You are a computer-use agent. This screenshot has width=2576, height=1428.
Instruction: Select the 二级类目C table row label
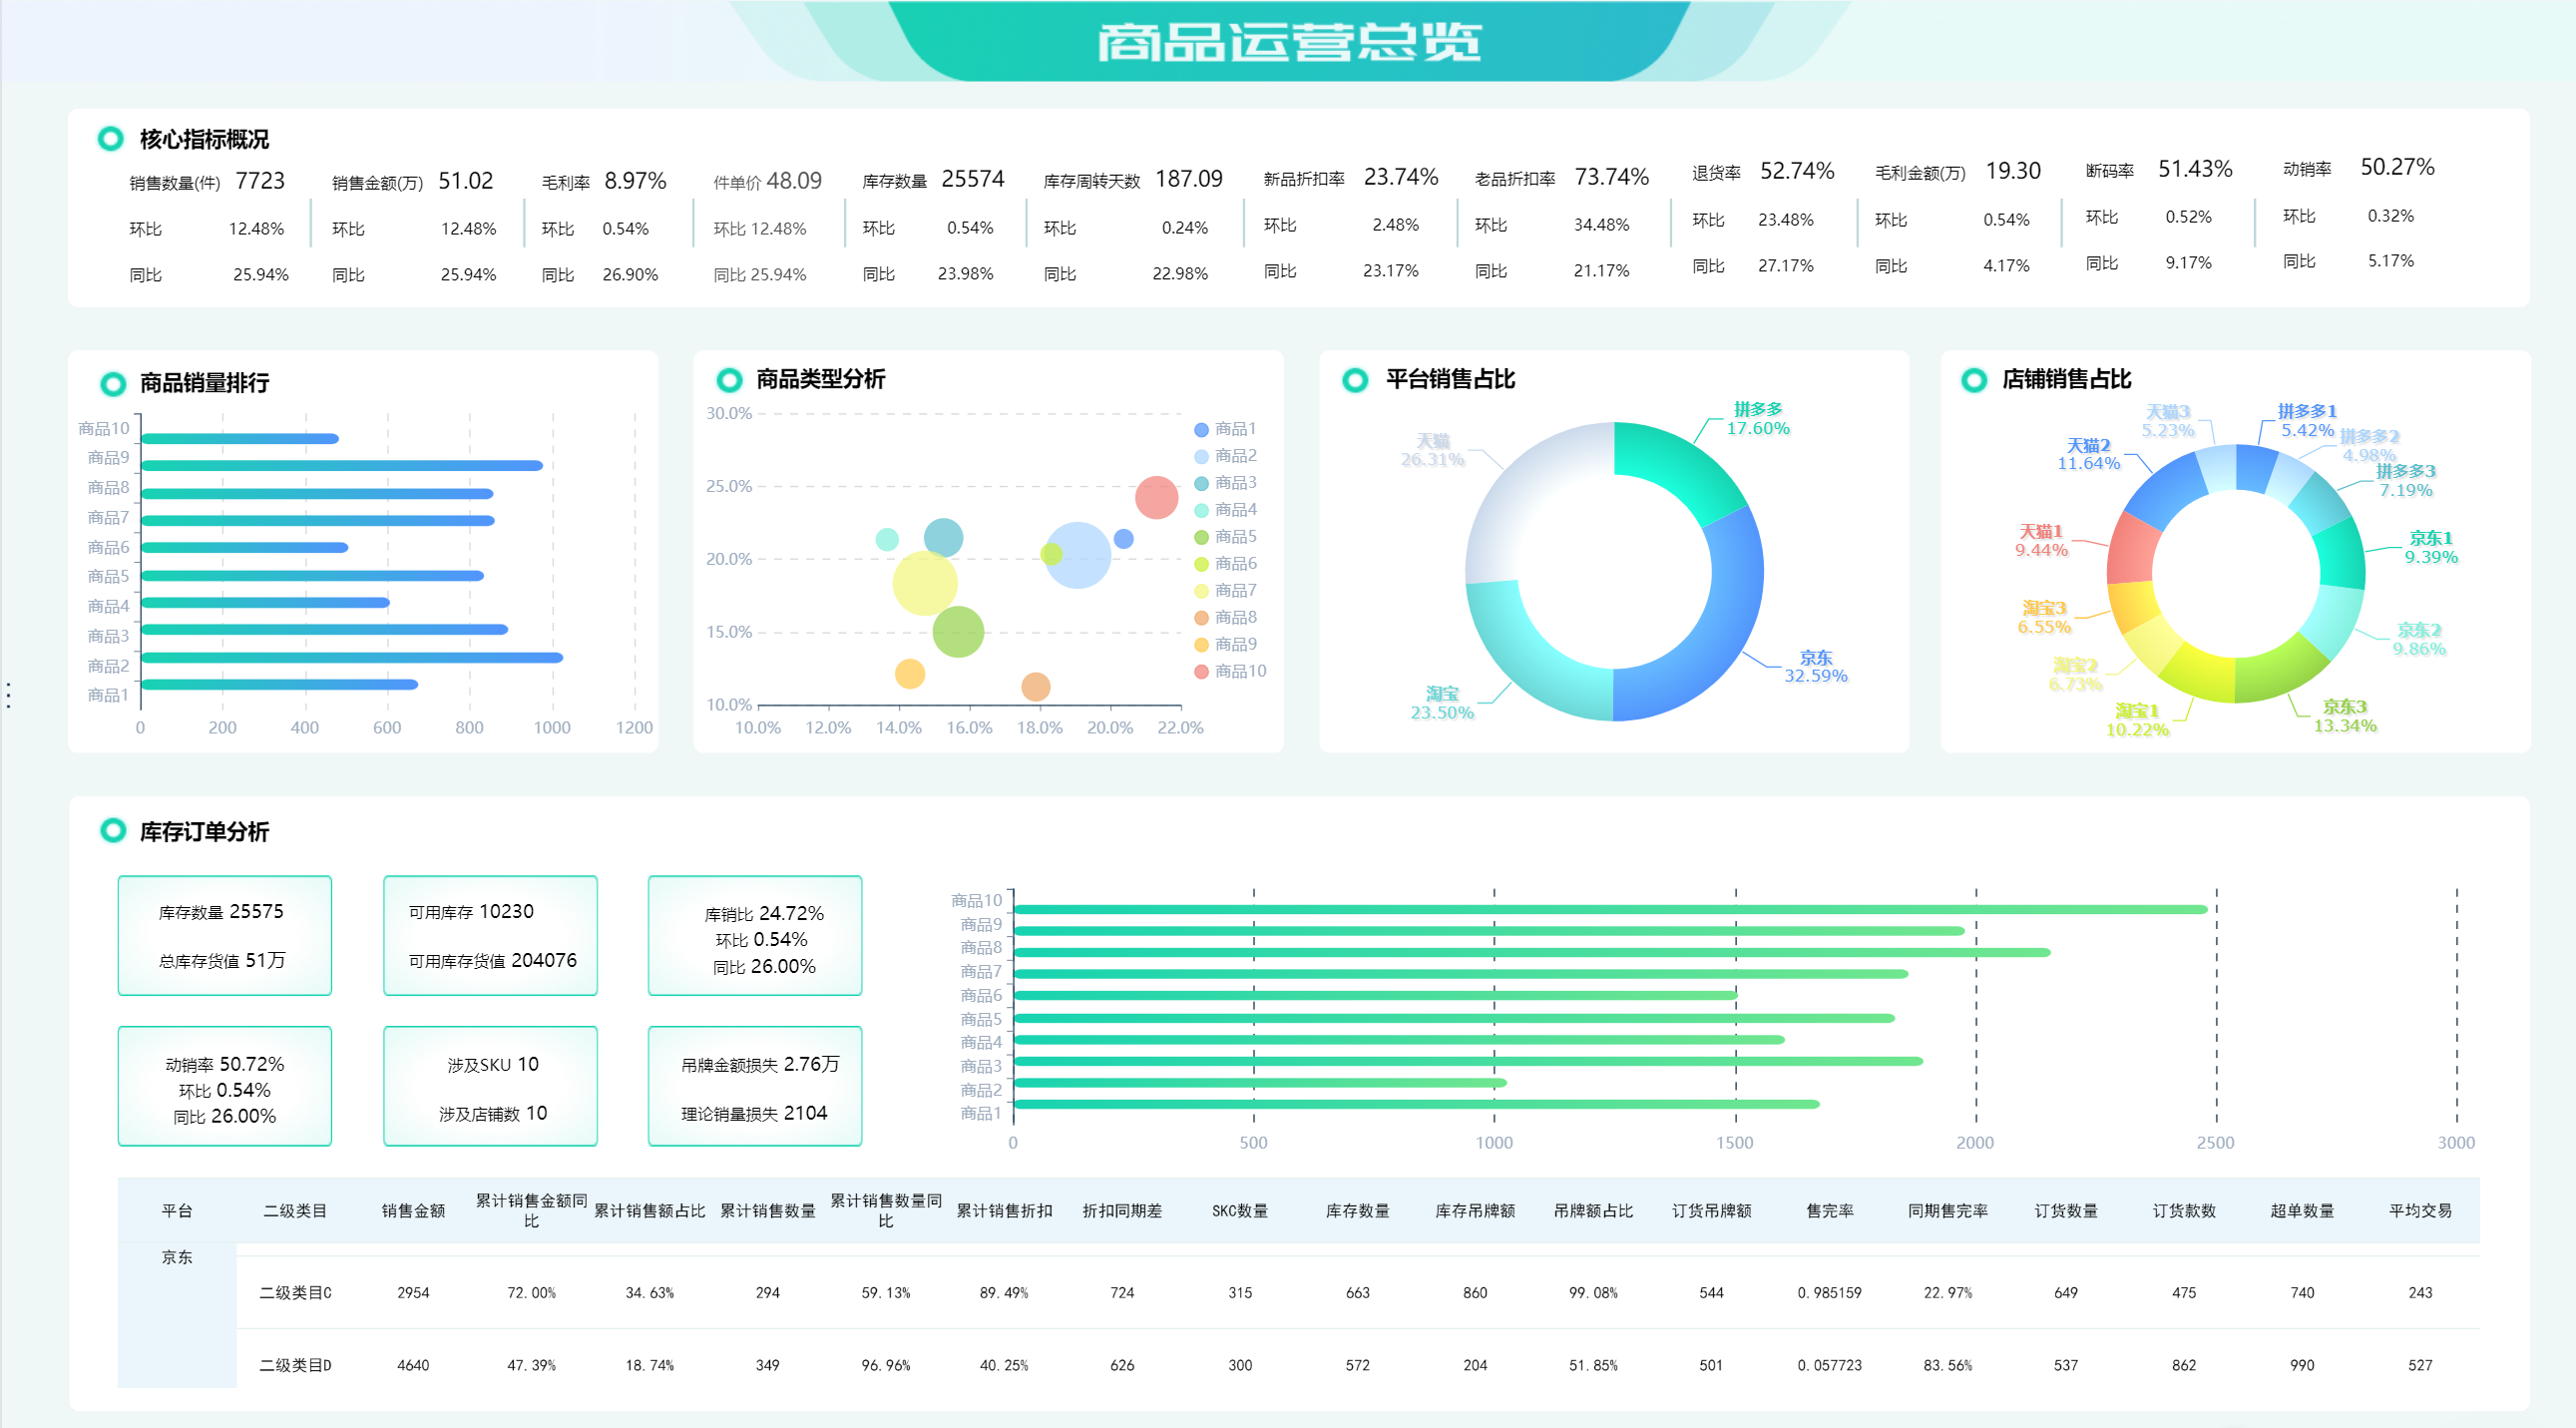[295, 1292]
